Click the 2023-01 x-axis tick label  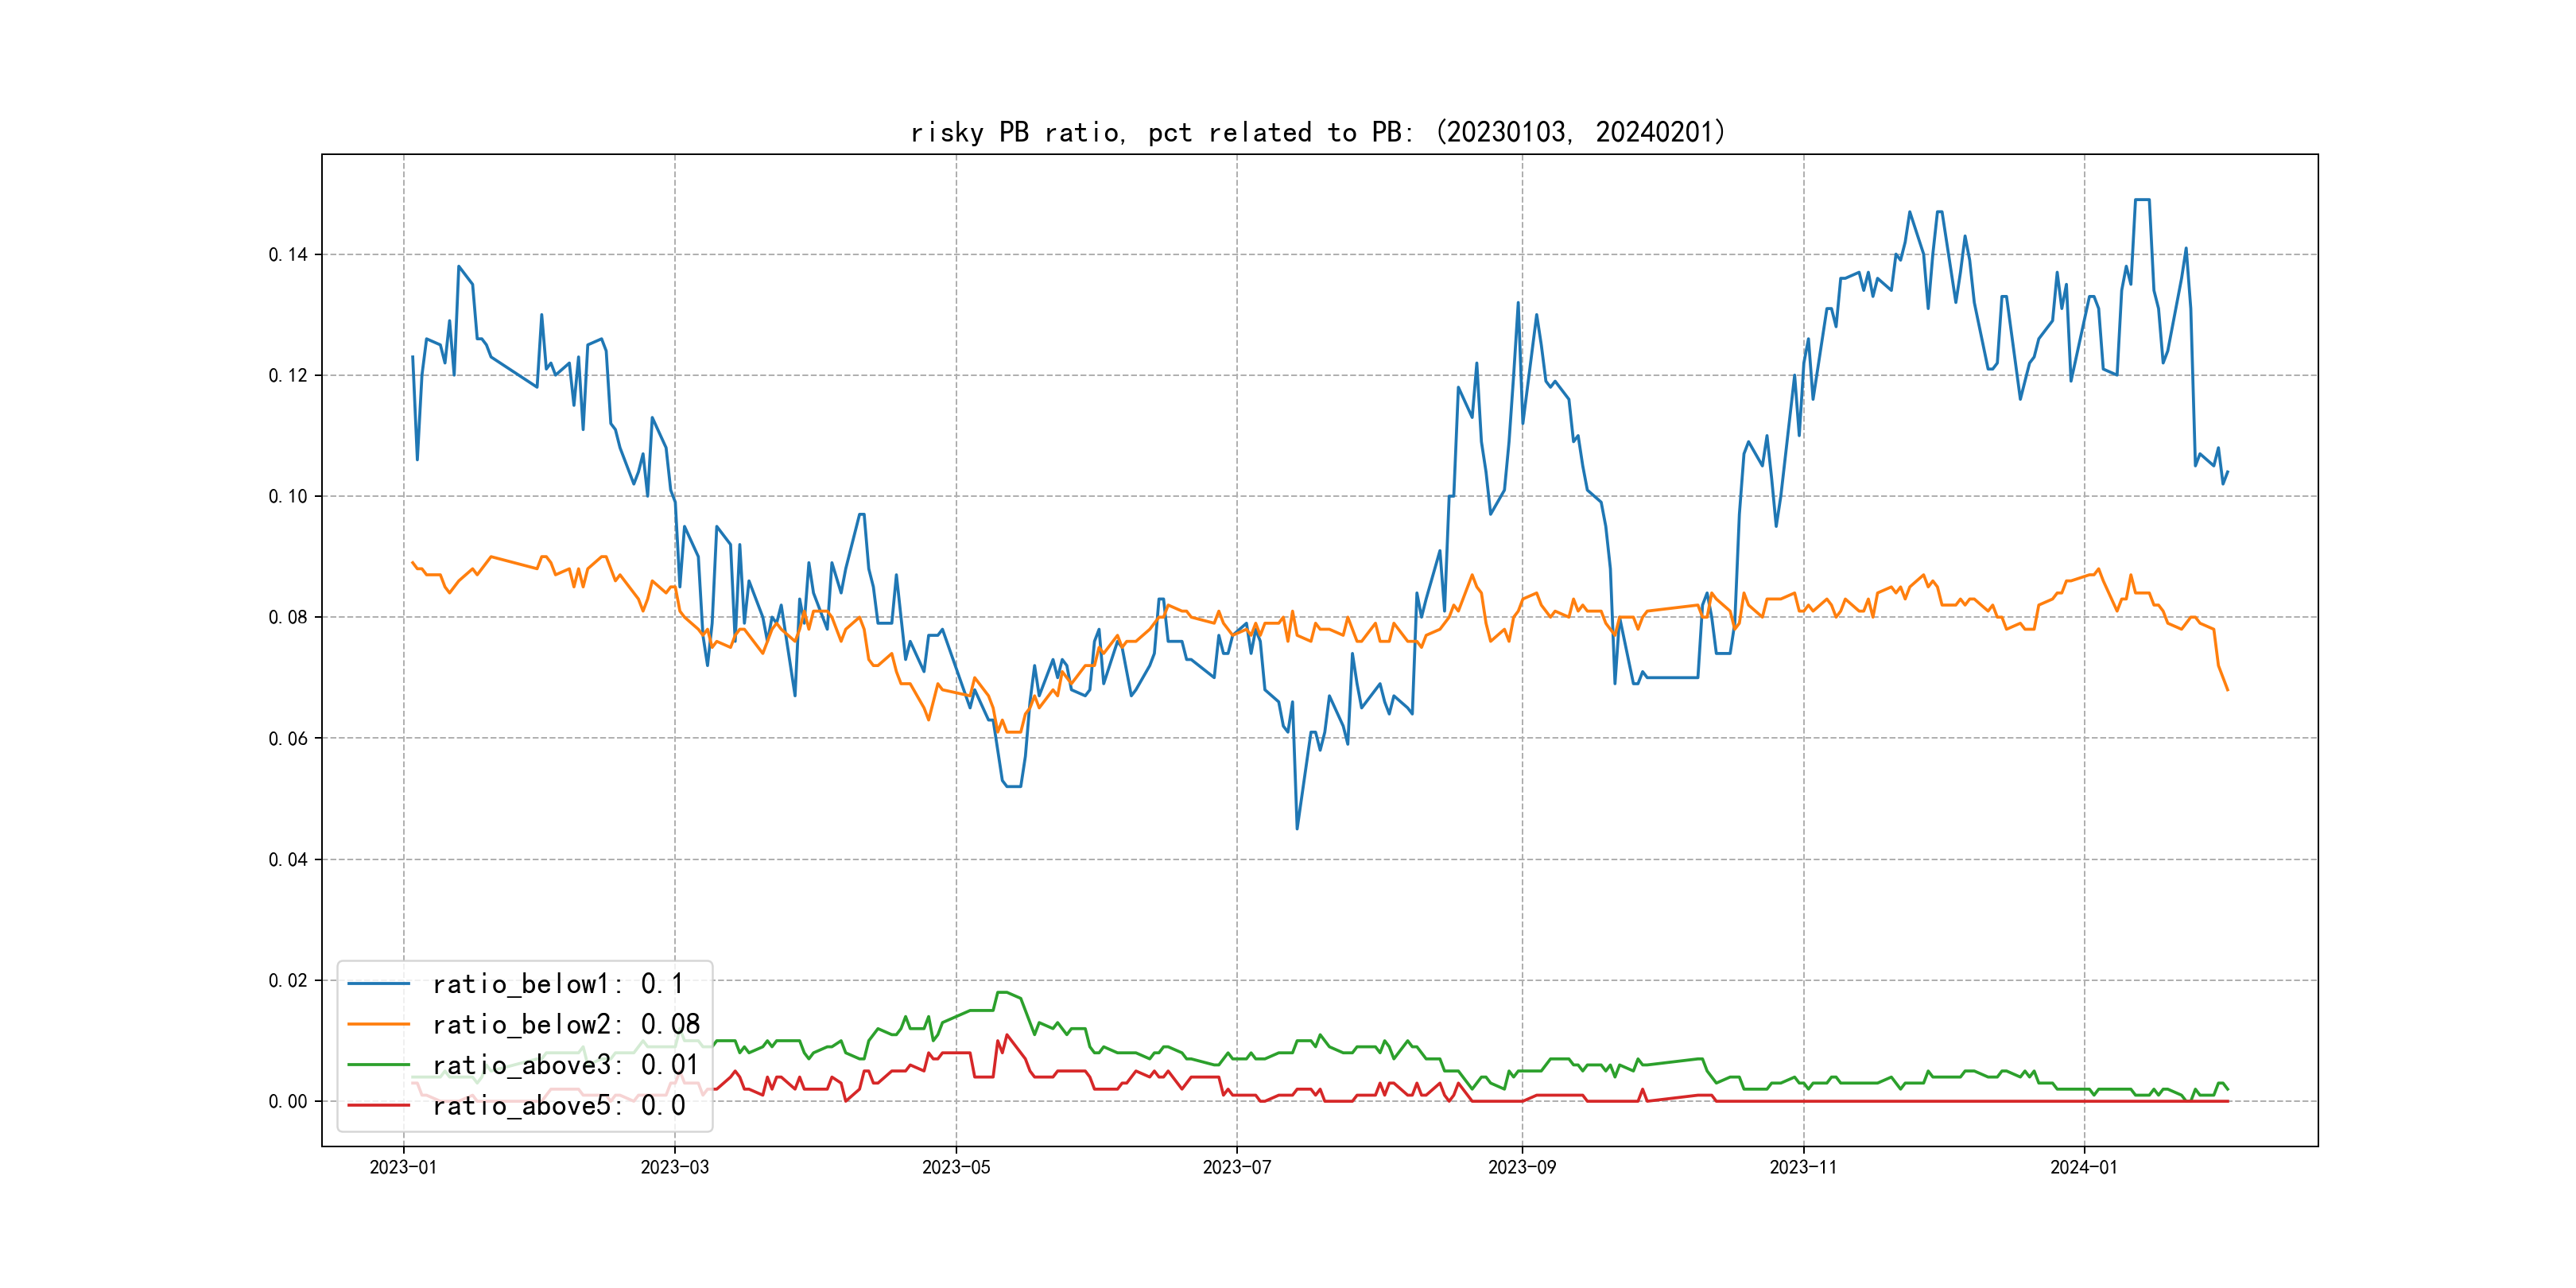tap(403, 1167)
